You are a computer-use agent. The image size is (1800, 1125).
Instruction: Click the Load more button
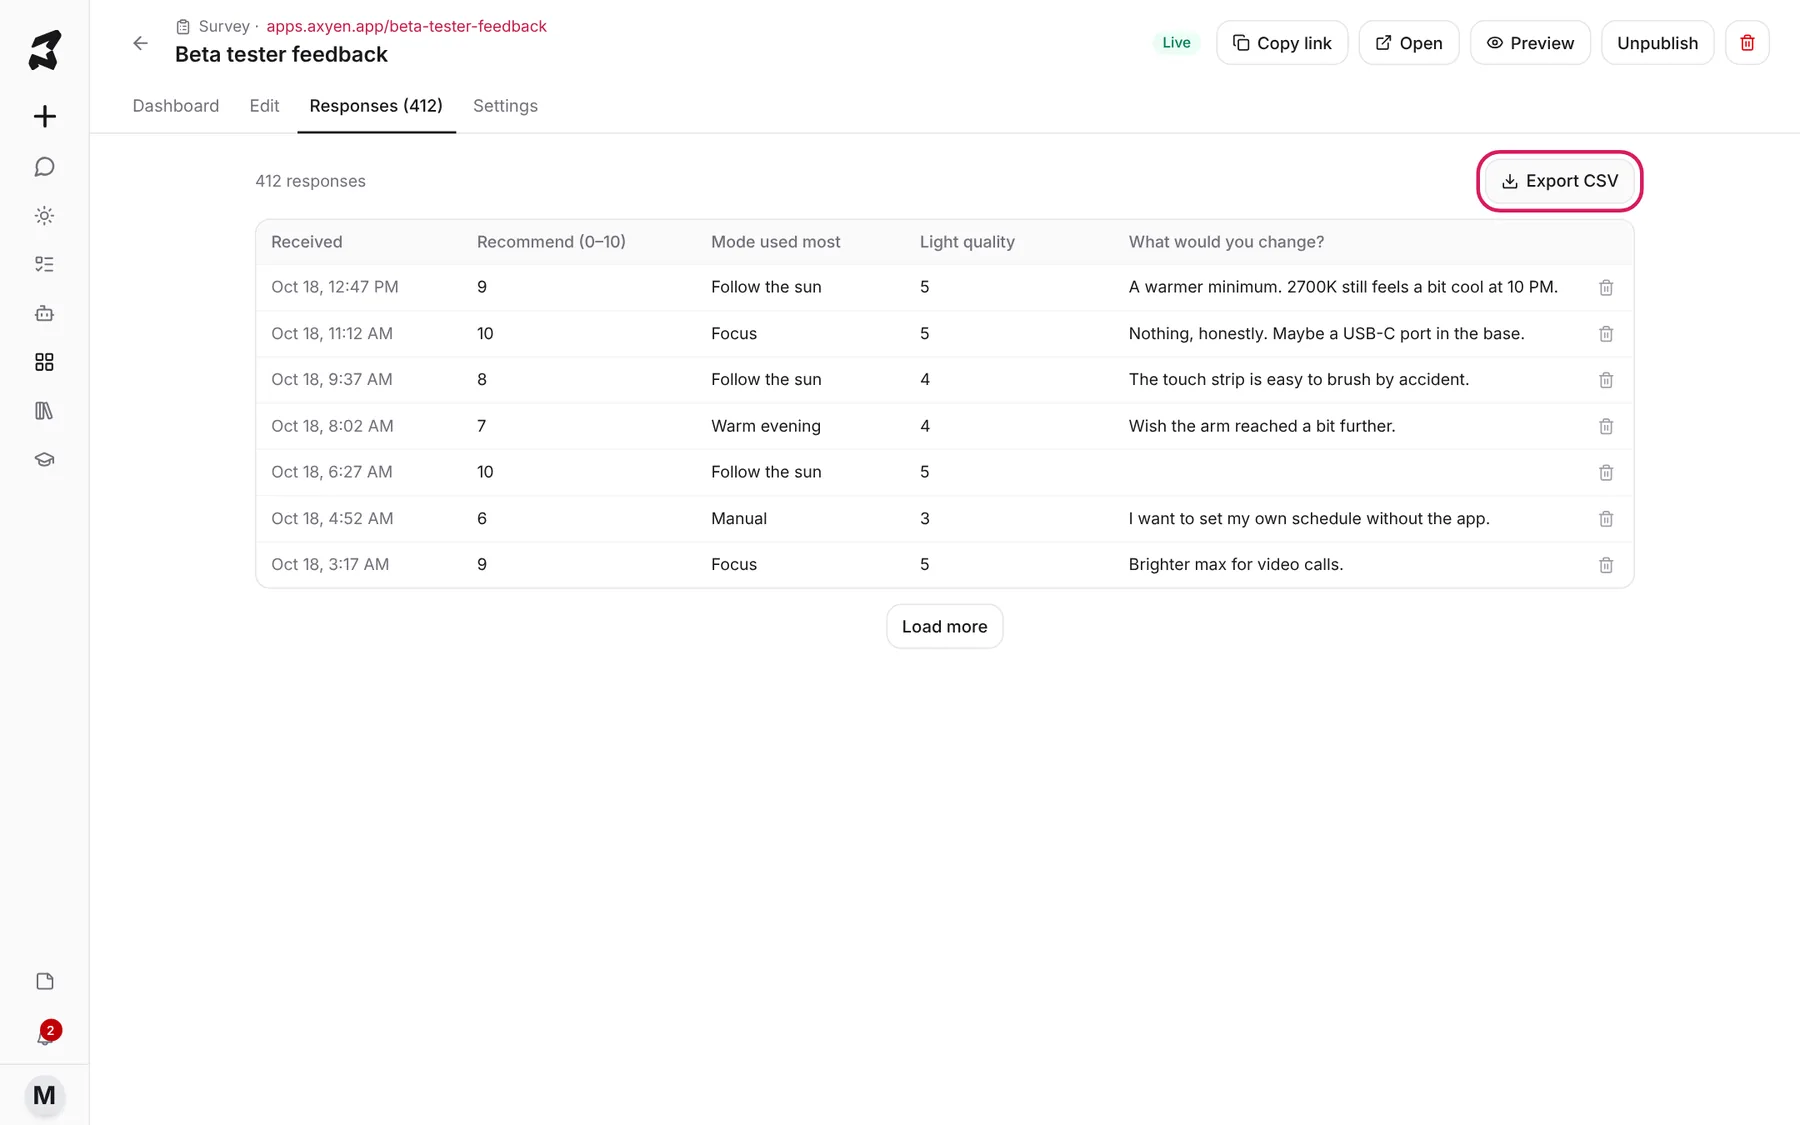944,627
